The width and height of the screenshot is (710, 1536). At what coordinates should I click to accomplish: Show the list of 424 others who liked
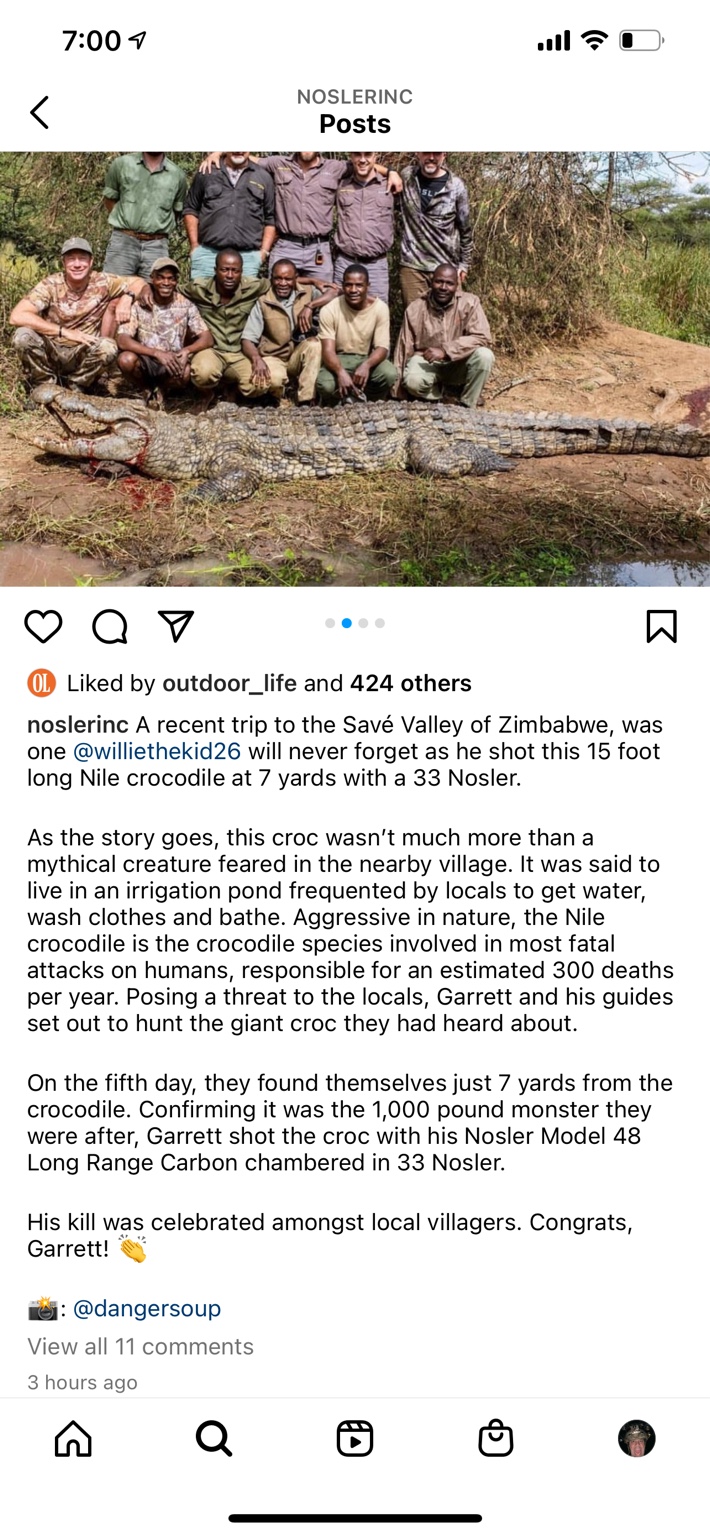tap(410, 684)
